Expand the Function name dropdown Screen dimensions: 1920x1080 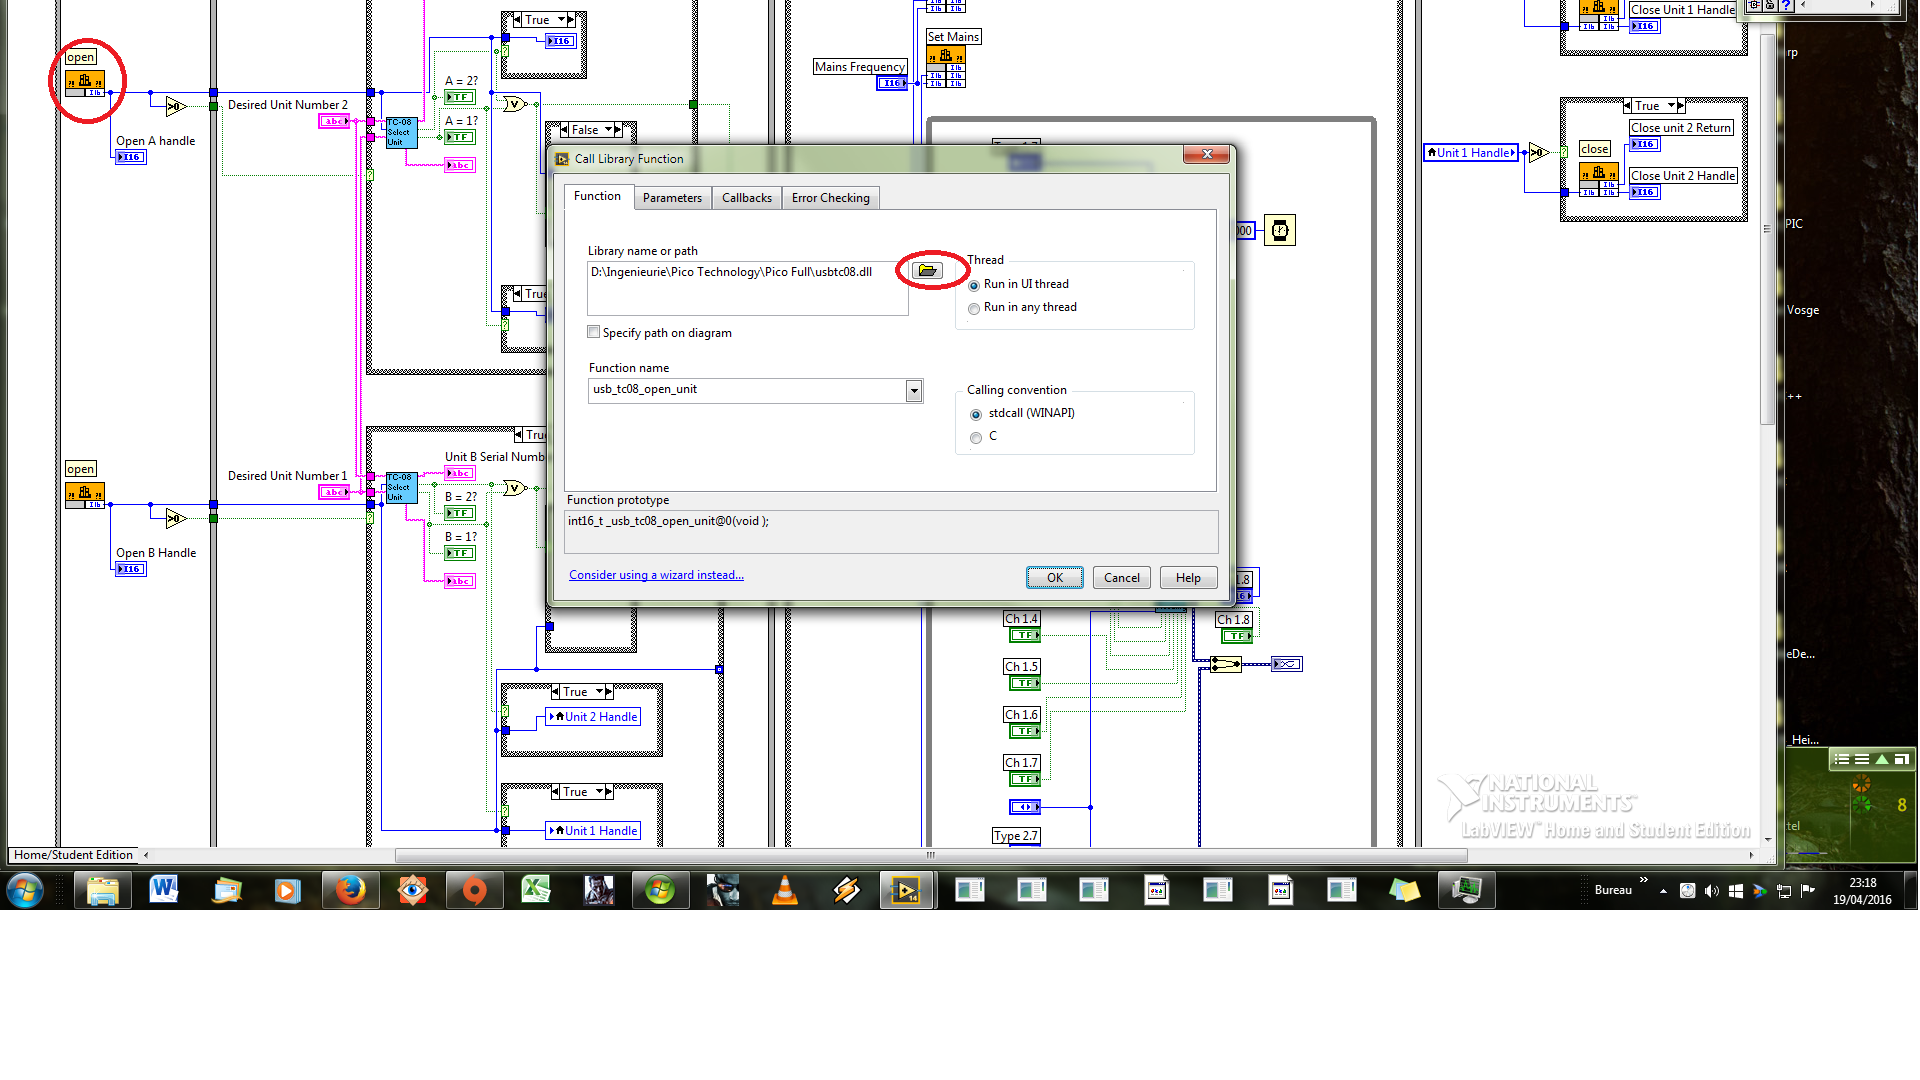[x=914, y=389]
